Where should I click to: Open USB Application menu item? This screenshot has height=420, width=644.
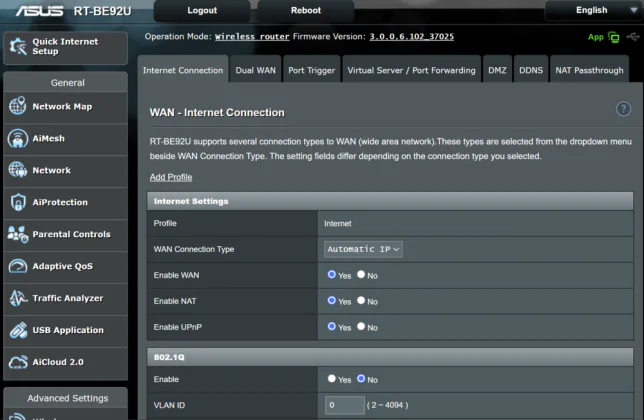[66, 330]
